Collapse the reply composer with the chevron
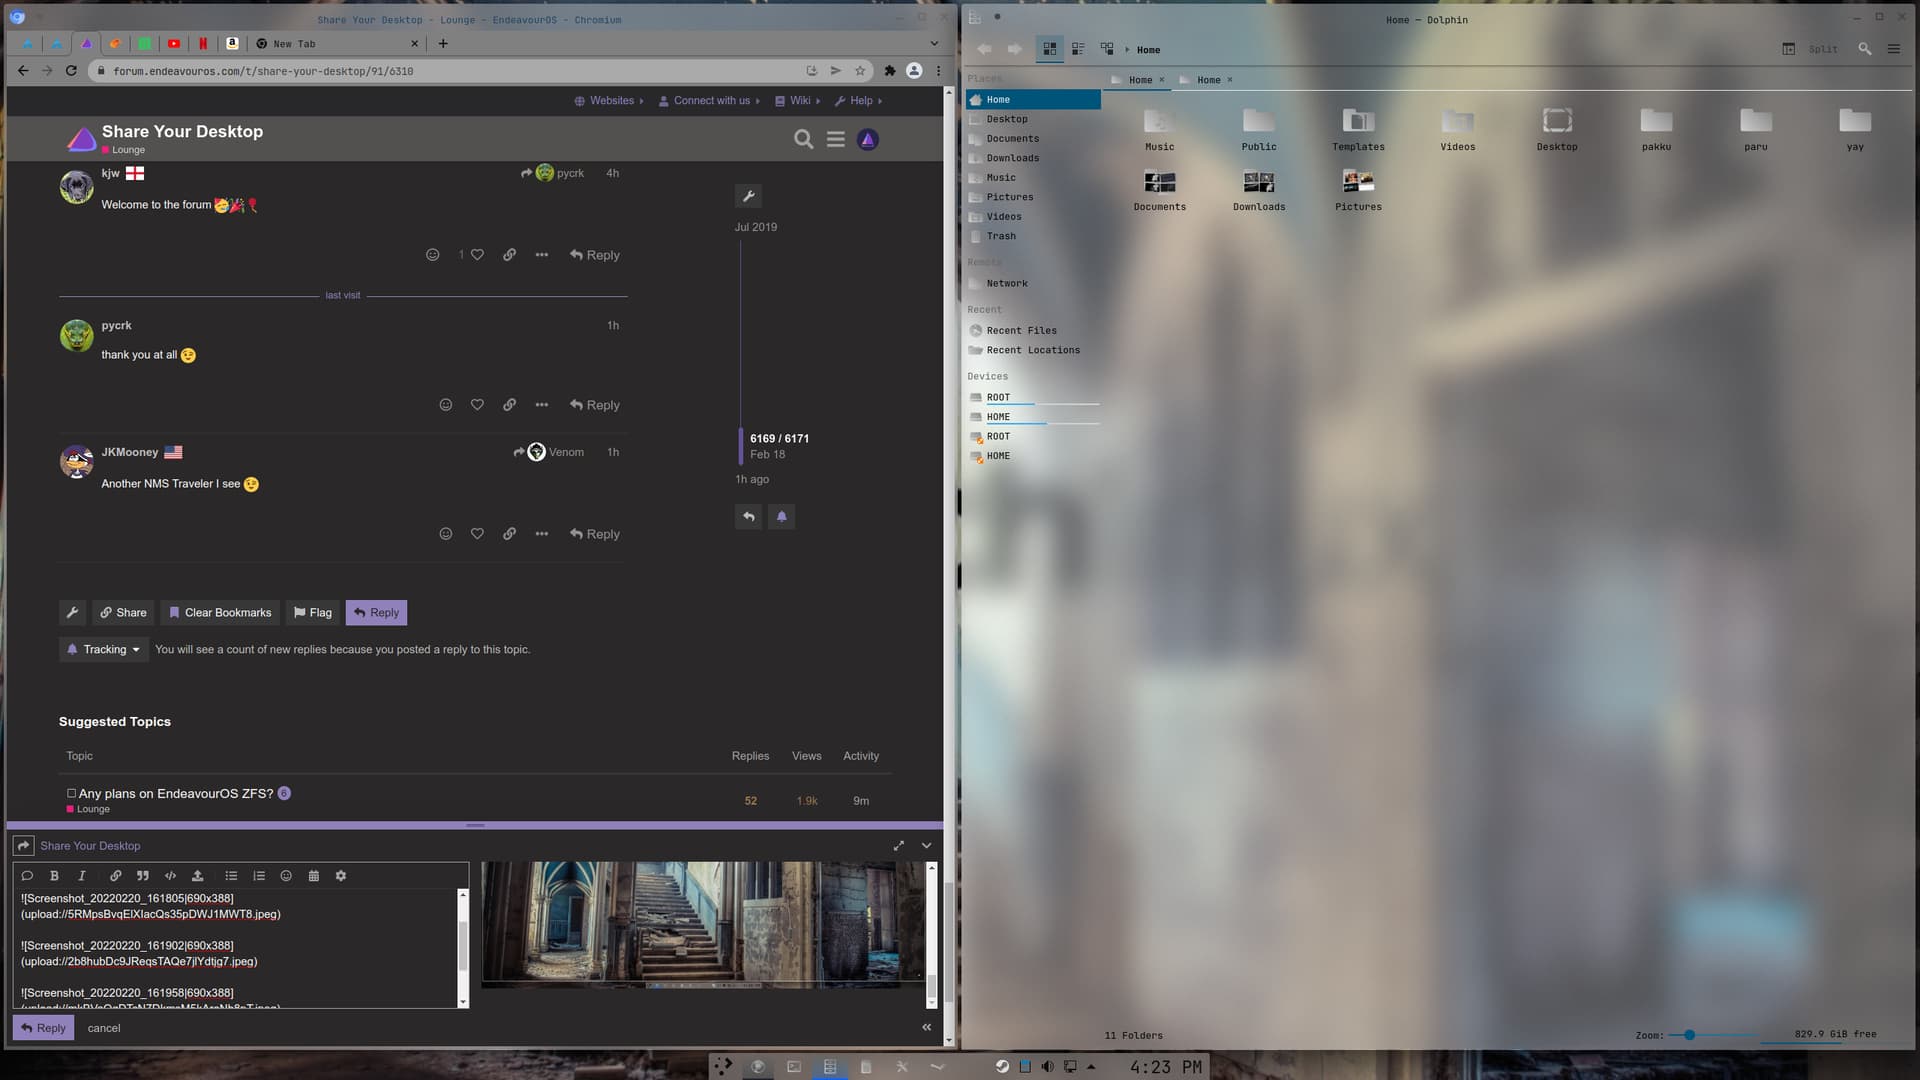 (x=925, y=845)
